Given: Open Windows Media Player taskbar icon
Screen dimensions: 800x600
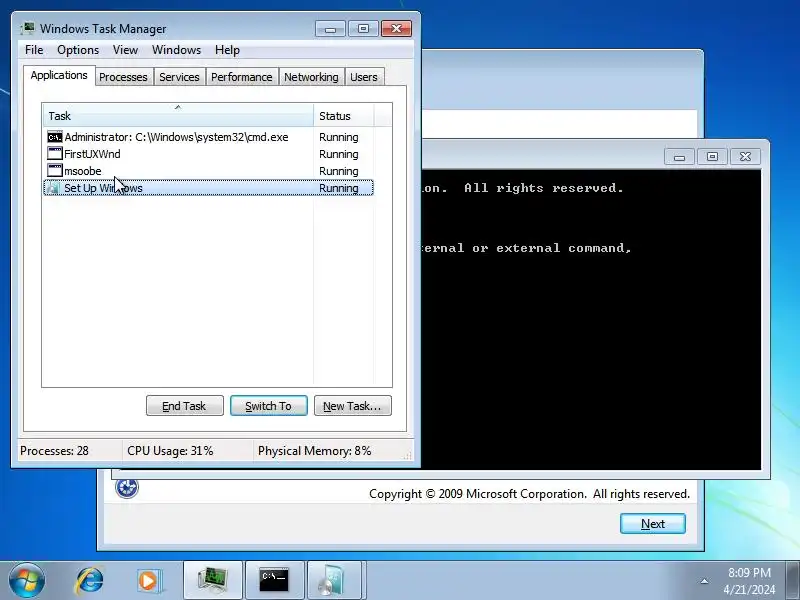Looking at the screenshot, I should tap(149, 581).
